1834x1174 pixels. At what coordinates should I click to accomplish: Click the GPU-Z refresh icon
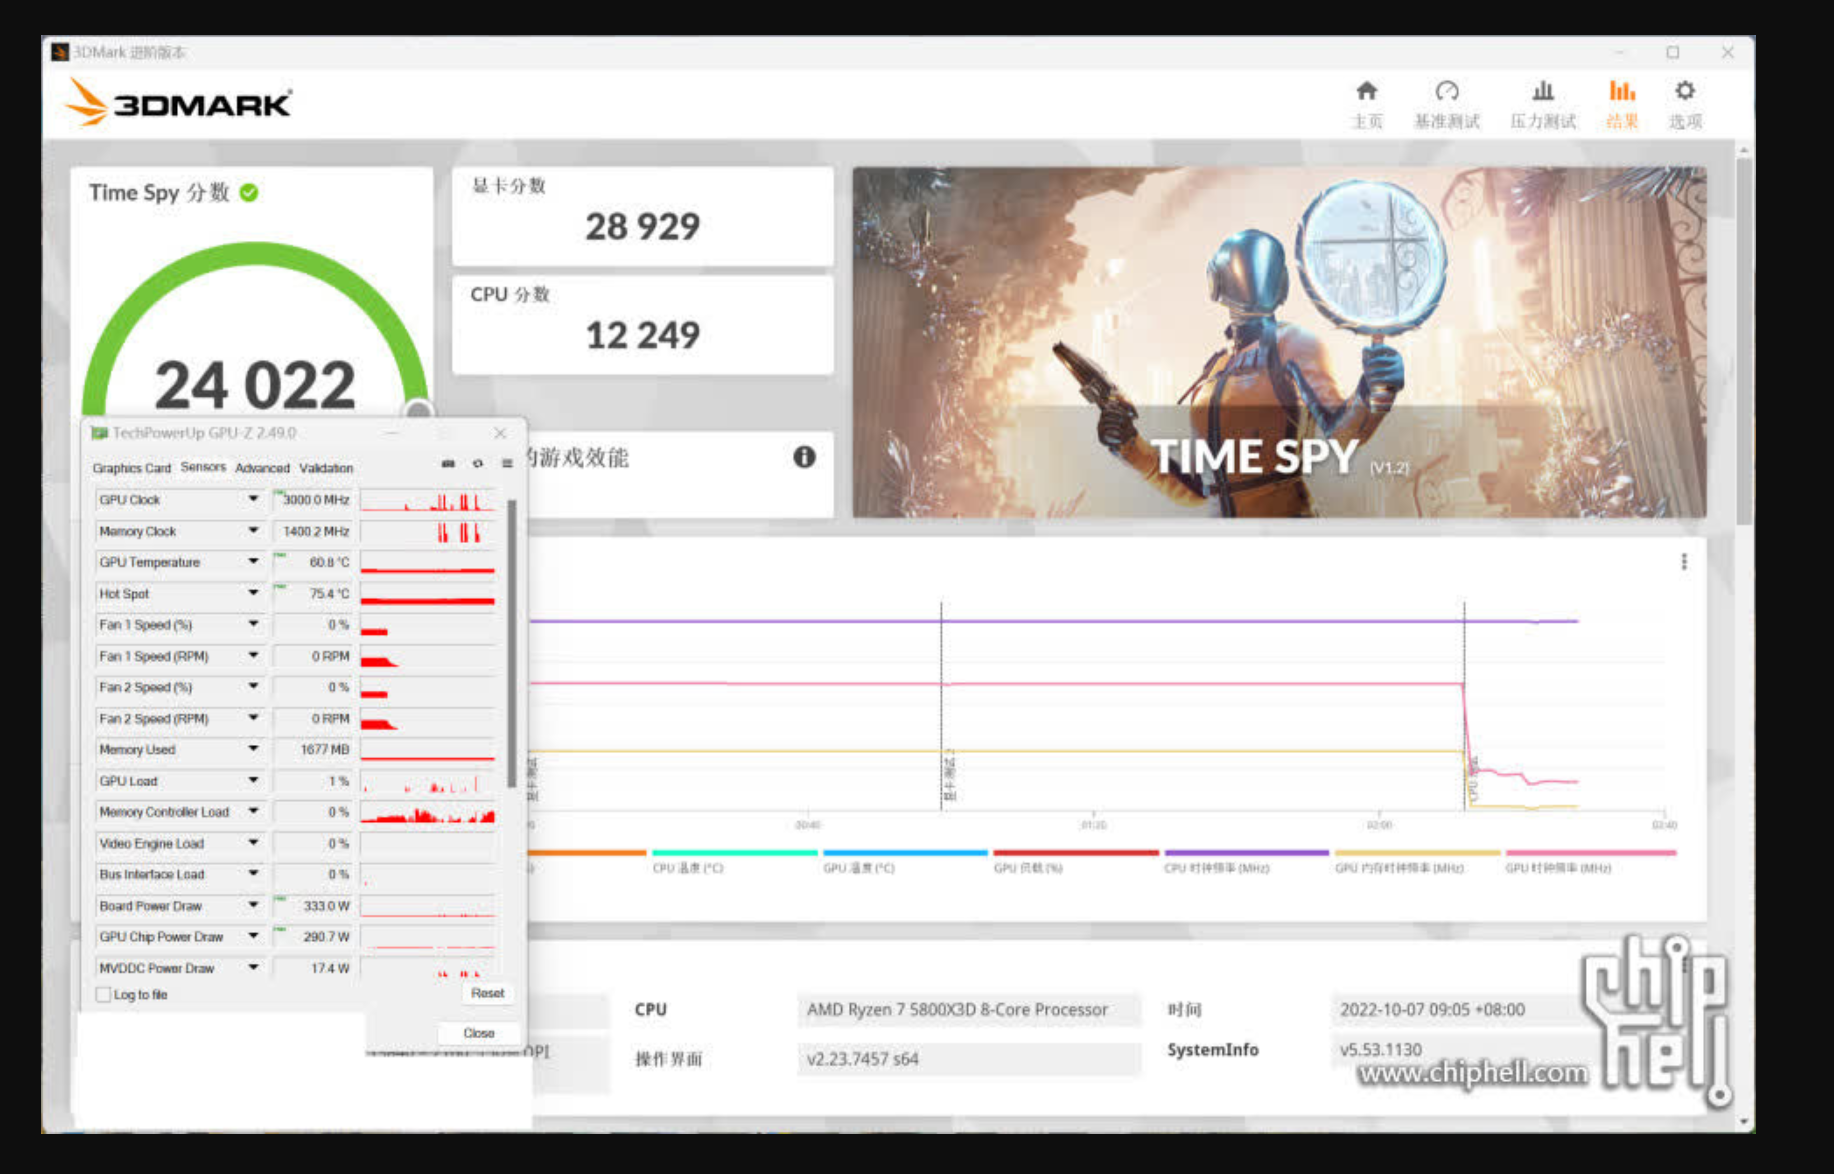click(478, 463)
